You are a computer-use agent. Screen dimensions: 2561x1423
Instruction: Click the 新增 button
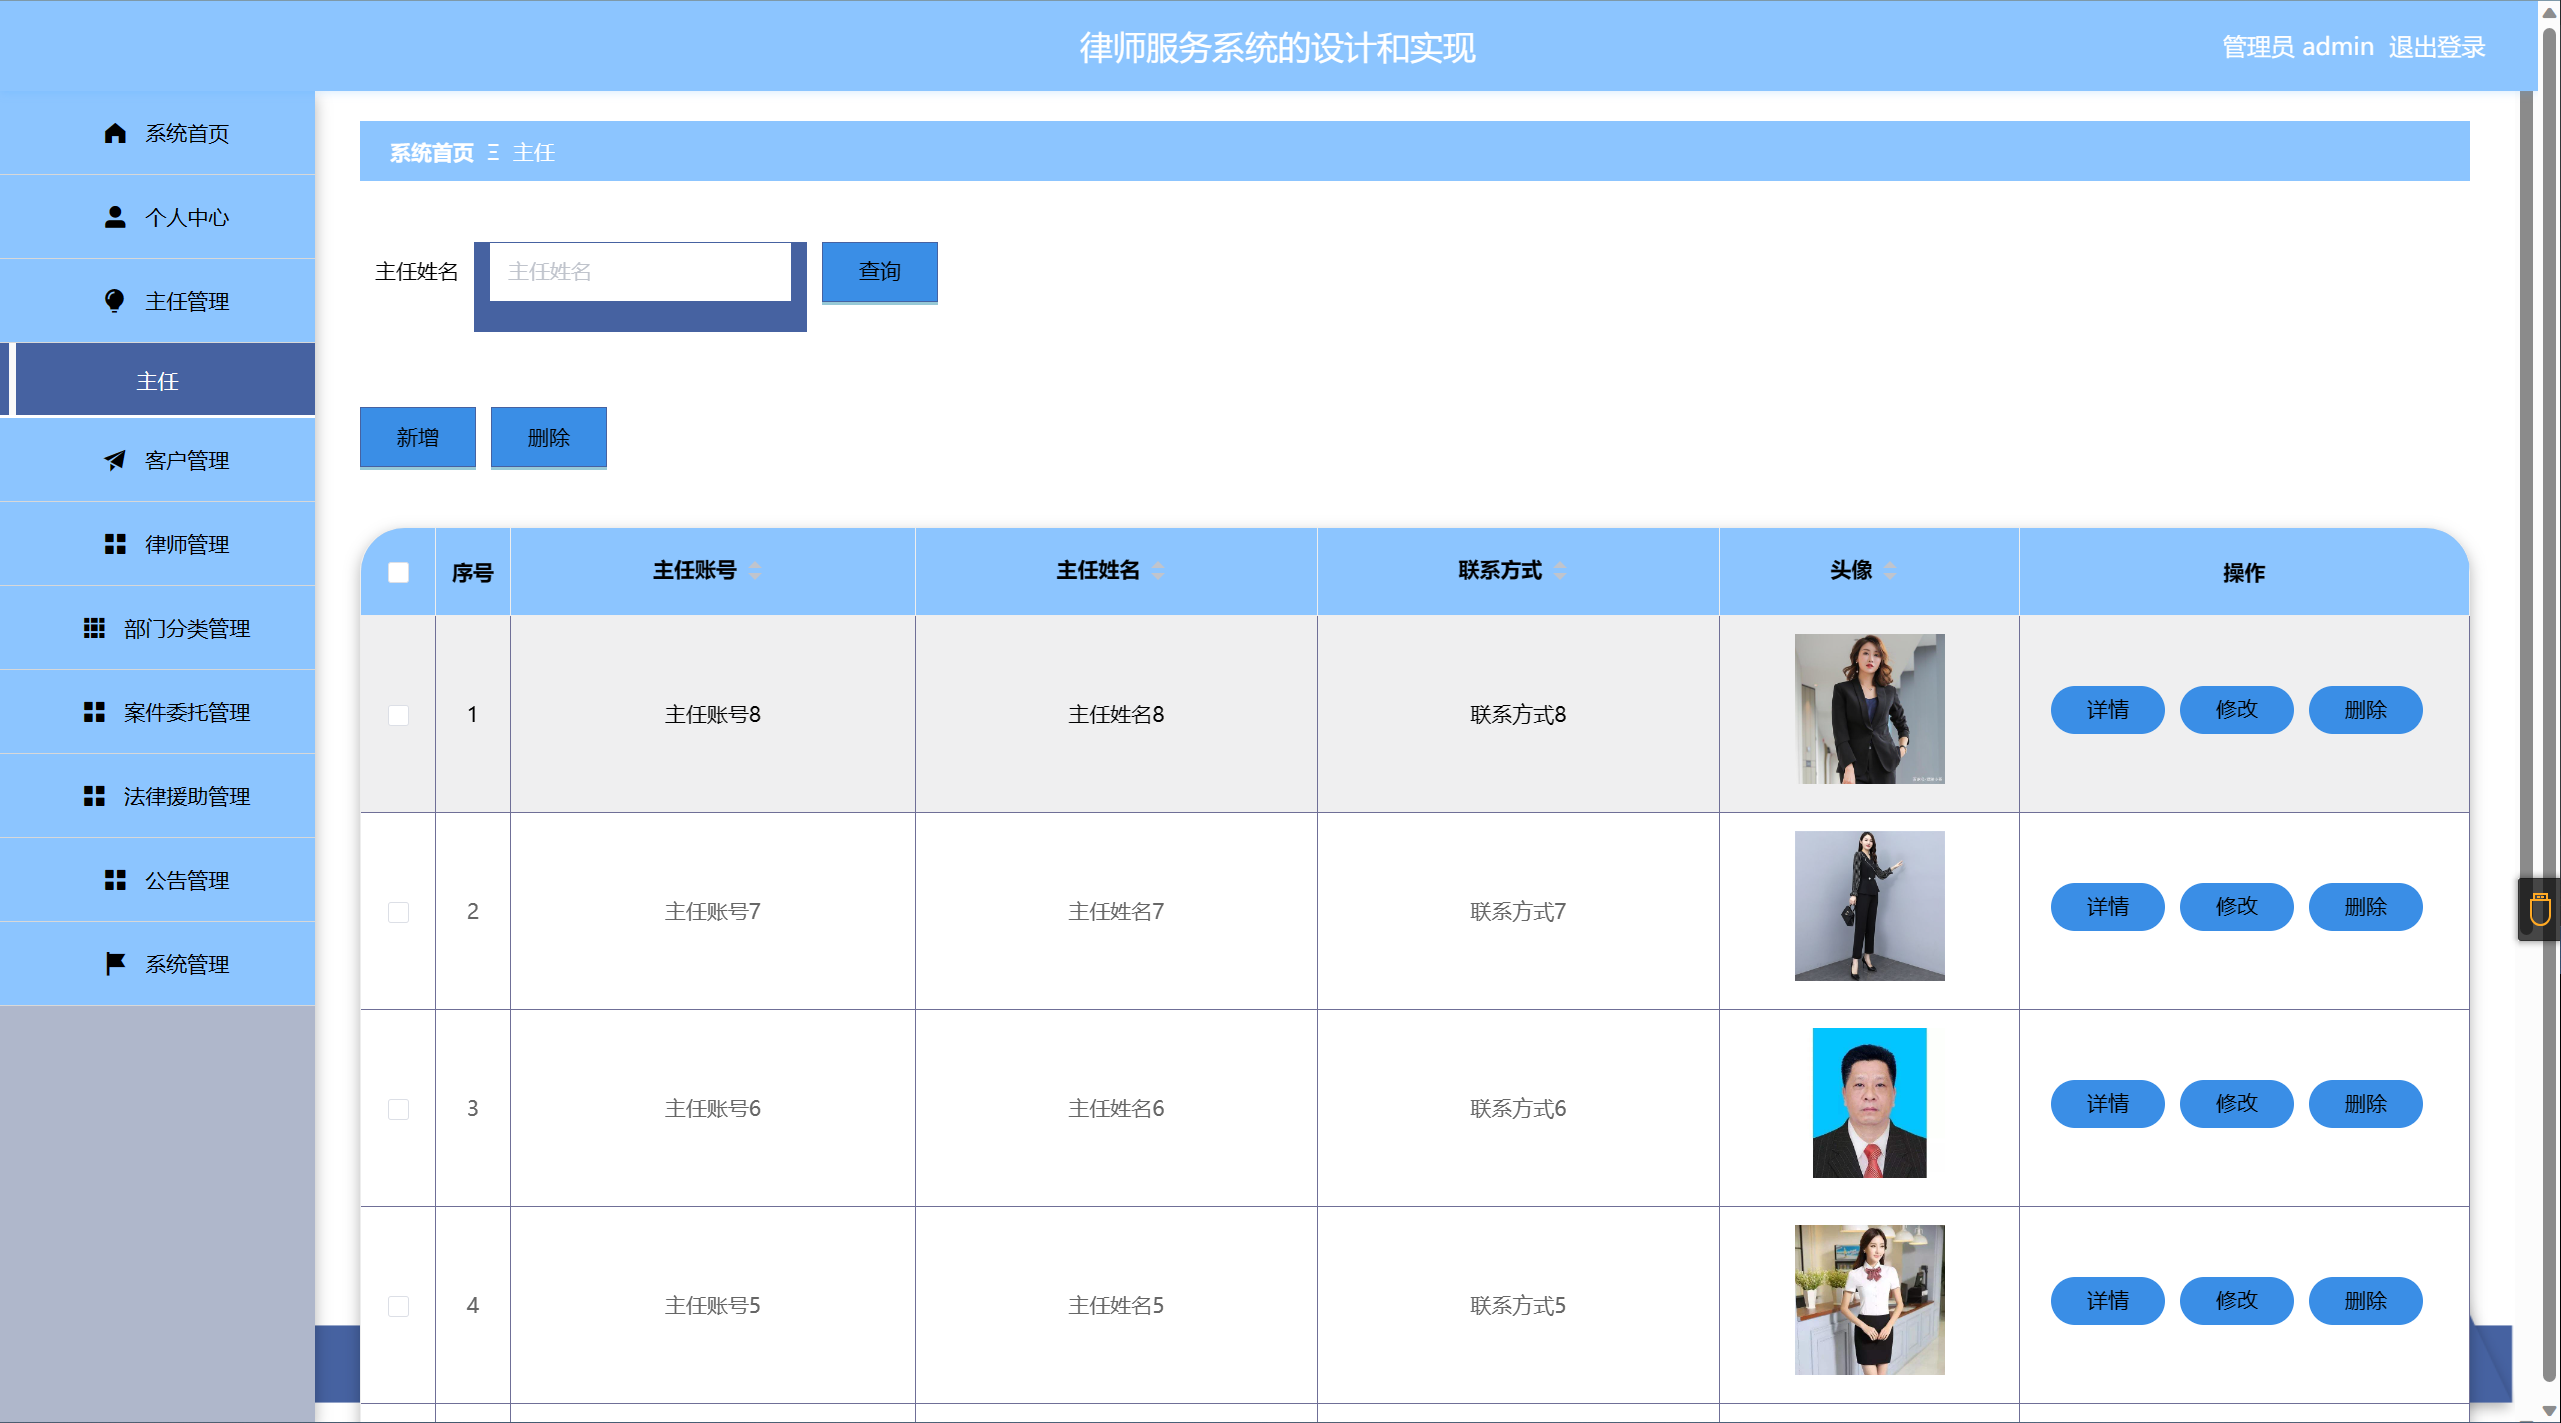tap(417, 437)
